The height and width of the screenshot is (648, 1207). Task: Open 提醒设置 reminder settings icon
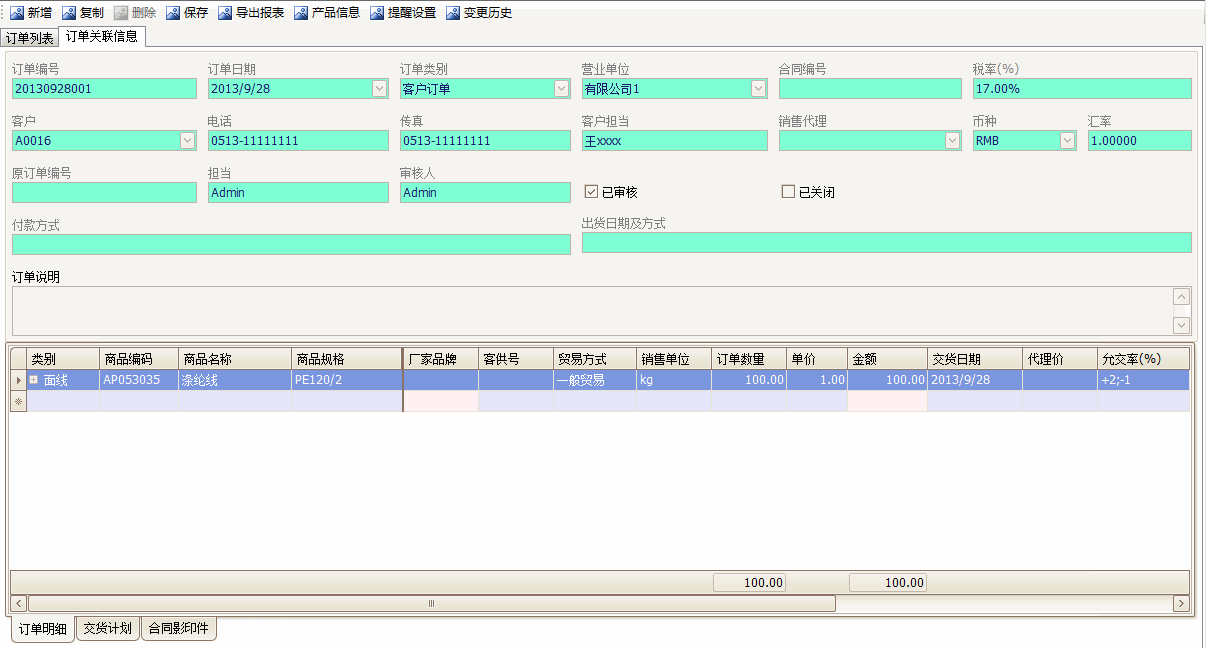pyautogui.click(x=377, y=13)
